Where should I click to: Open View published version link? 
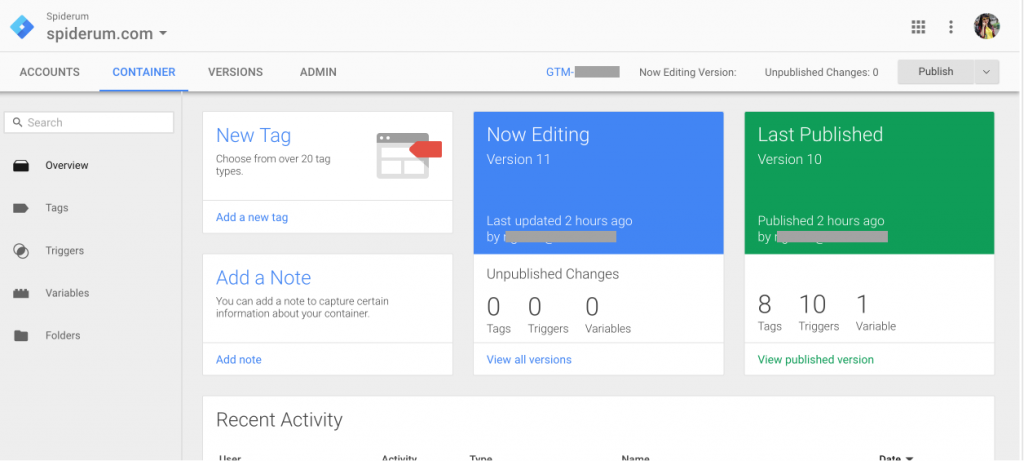point(816,360)
